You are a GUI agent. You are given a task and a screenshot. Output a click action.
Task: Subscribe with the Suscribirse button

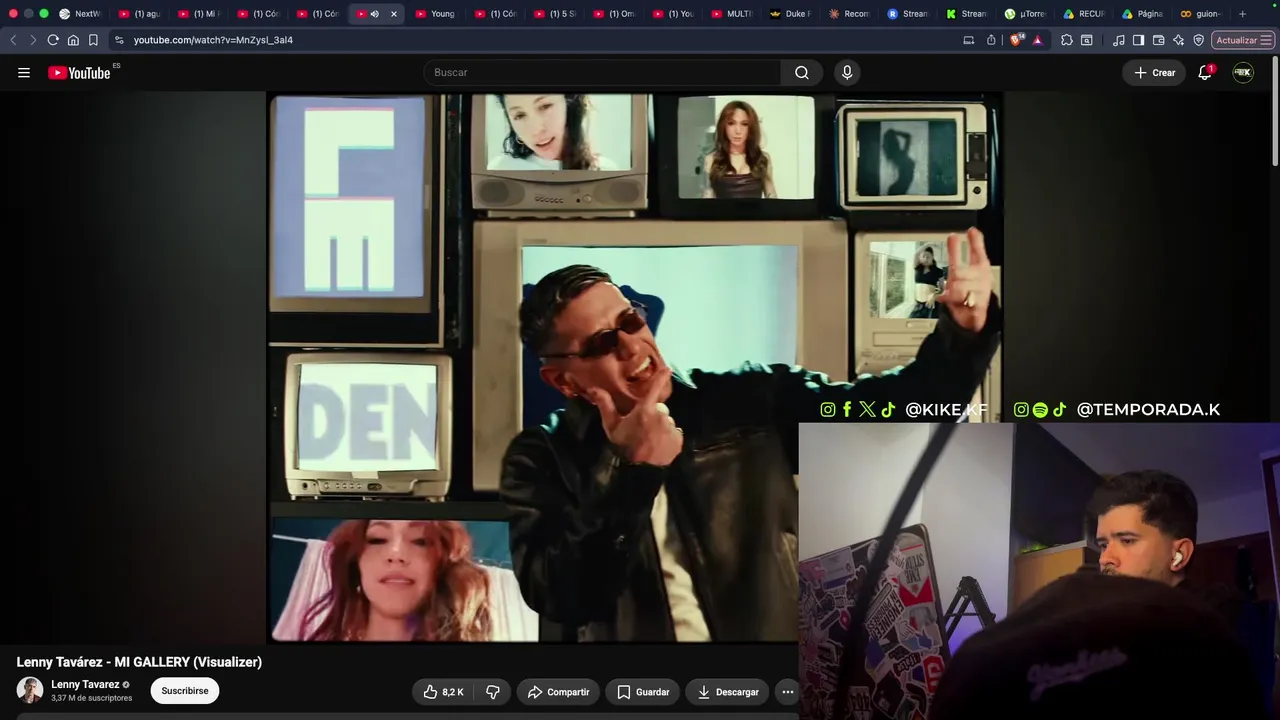click(x=185, y=691)
